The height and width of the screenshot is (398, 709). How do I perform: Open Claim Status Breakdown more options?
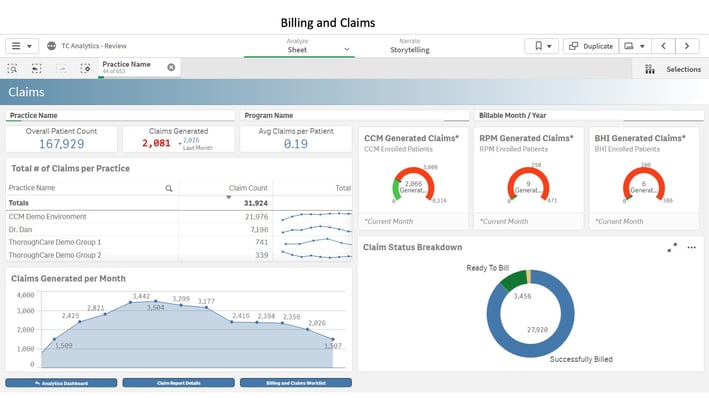coord(691,247)
